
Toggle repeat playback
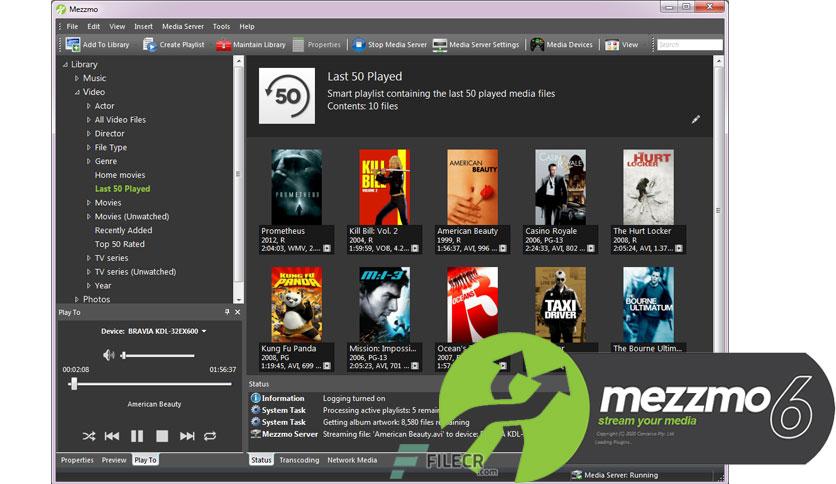pos(210,436)
